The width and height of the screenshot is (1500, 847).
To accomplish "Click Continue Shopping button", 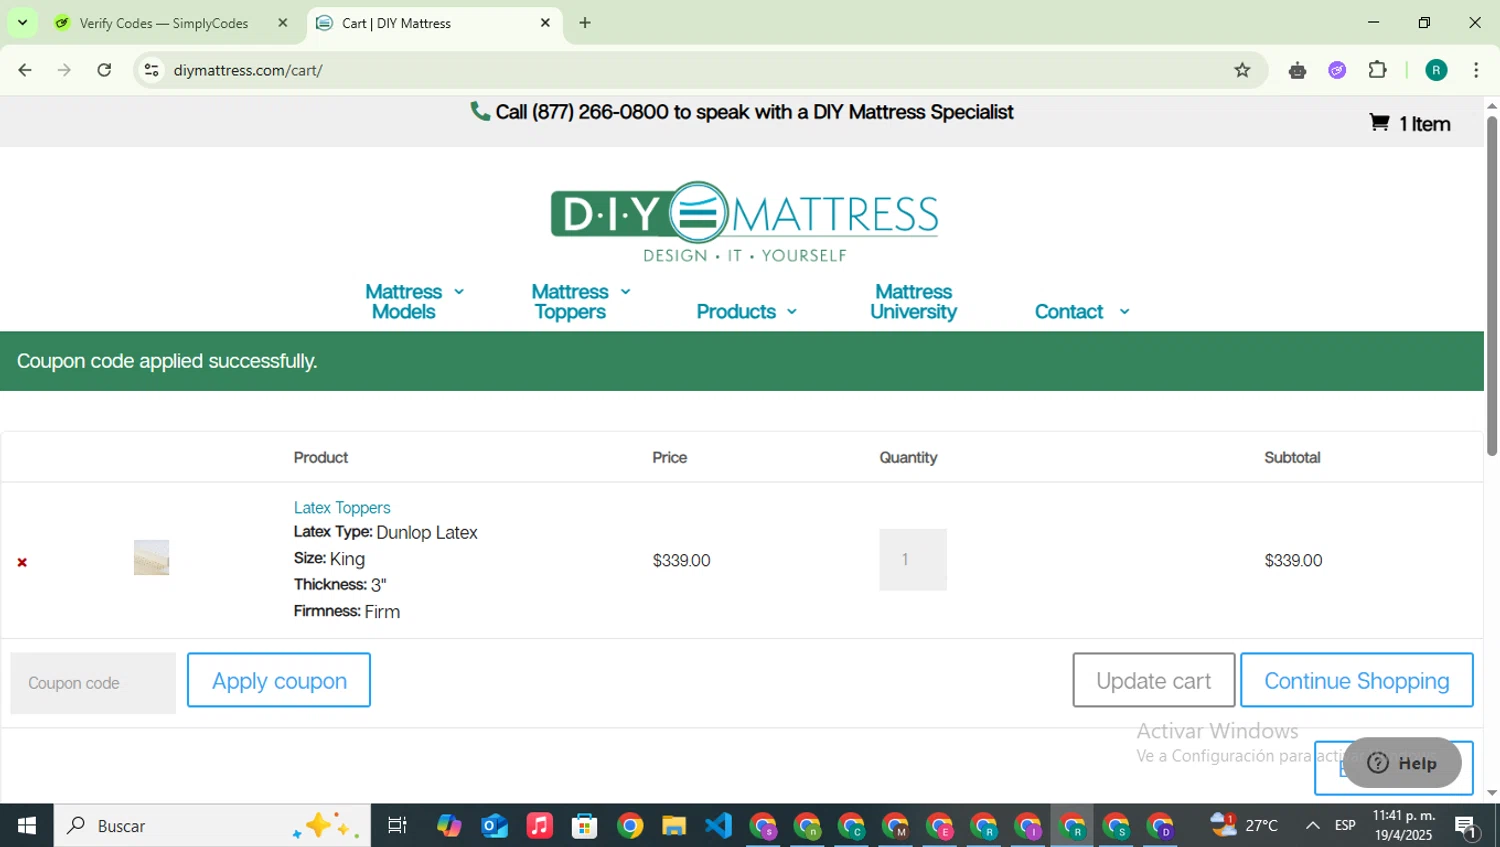I will (x=1356, y=680).
